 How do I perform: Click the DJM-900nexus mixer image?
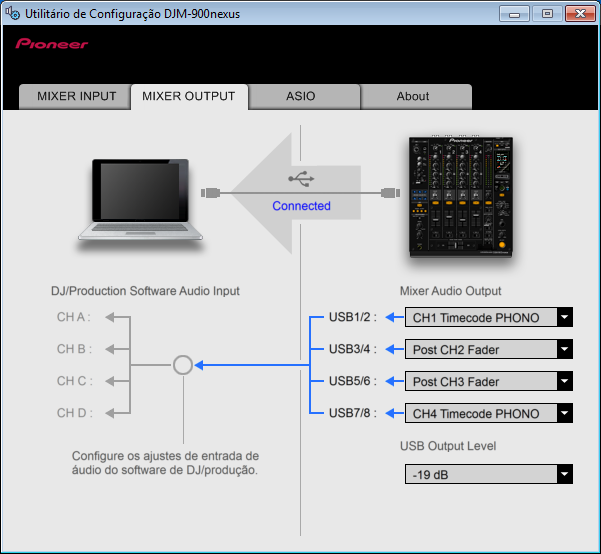coord(461,197)
